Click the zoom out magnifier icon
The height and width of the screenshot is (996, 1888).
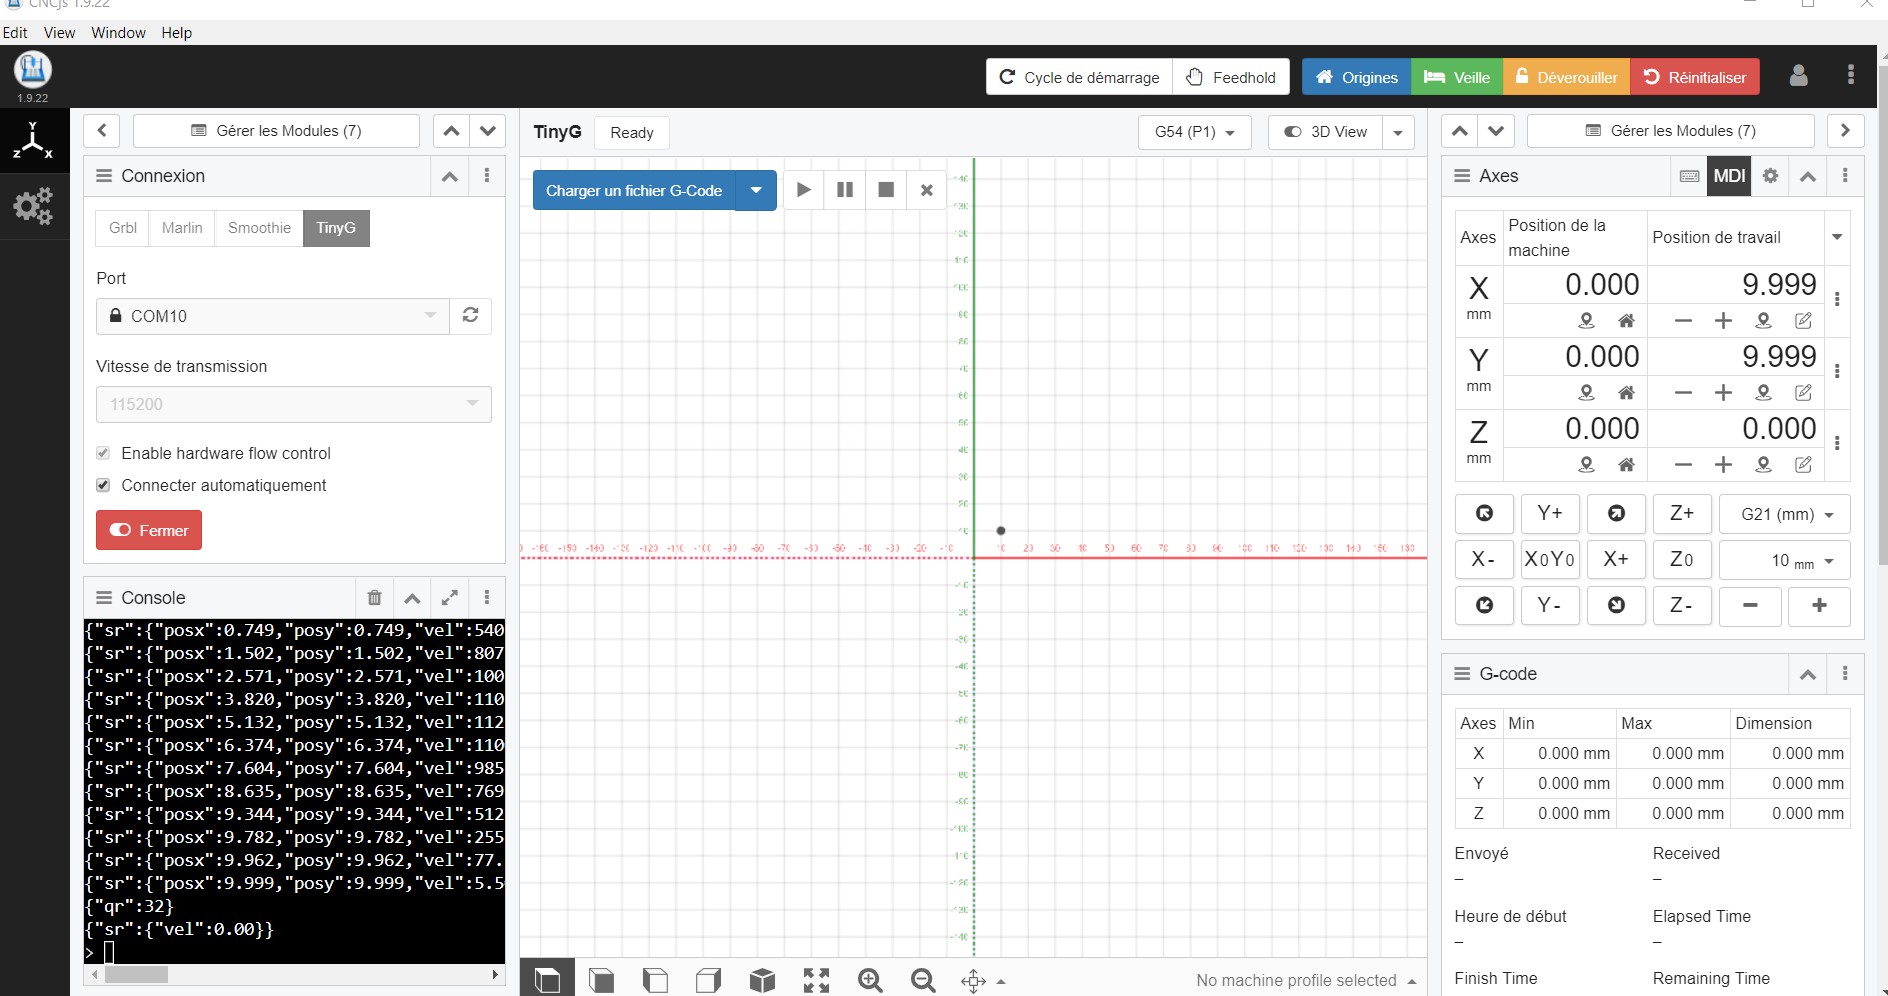[x=923, y=981]
